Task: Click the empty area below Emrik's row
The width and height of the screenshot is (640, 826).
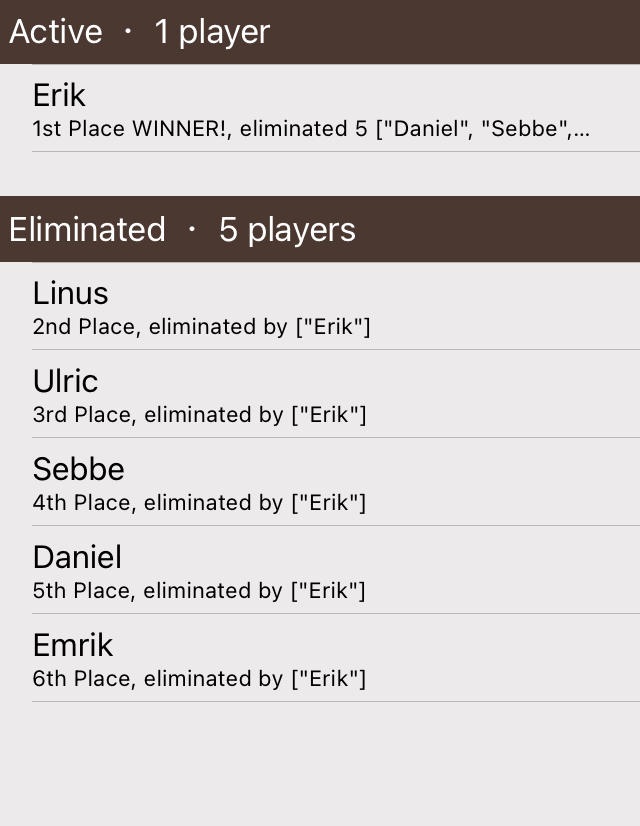Action: point(320,762)
